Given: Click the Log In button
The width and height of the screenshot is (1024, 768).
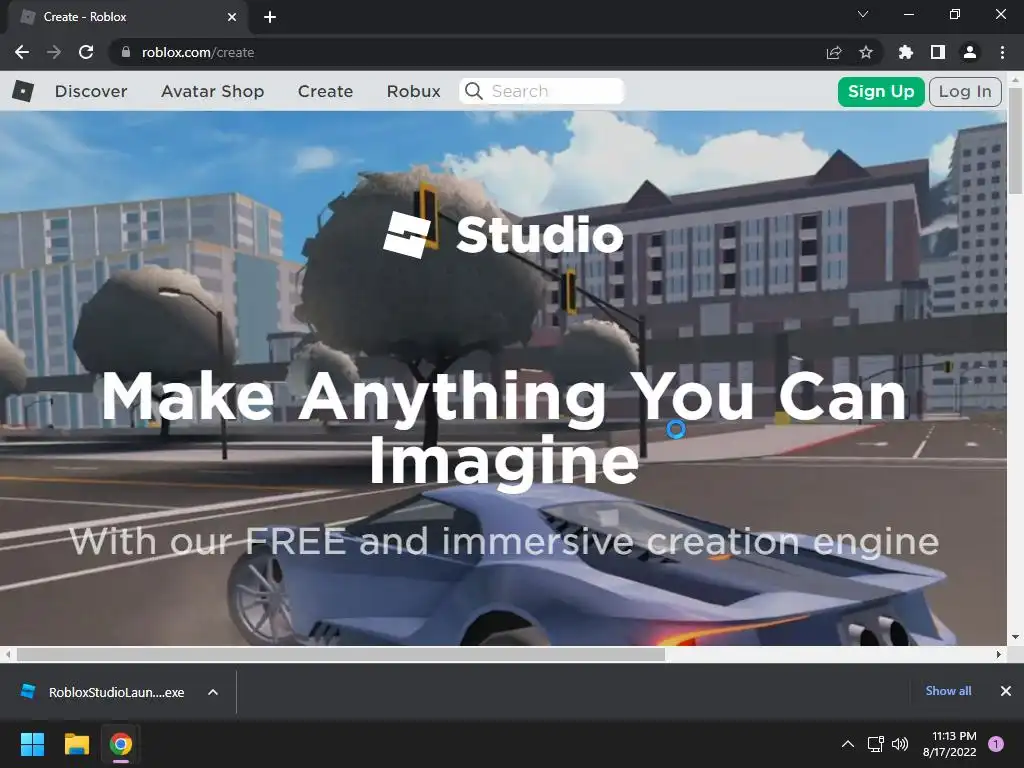Looking at the screenshot, I should pyautogui.click(x=965, y=91).
